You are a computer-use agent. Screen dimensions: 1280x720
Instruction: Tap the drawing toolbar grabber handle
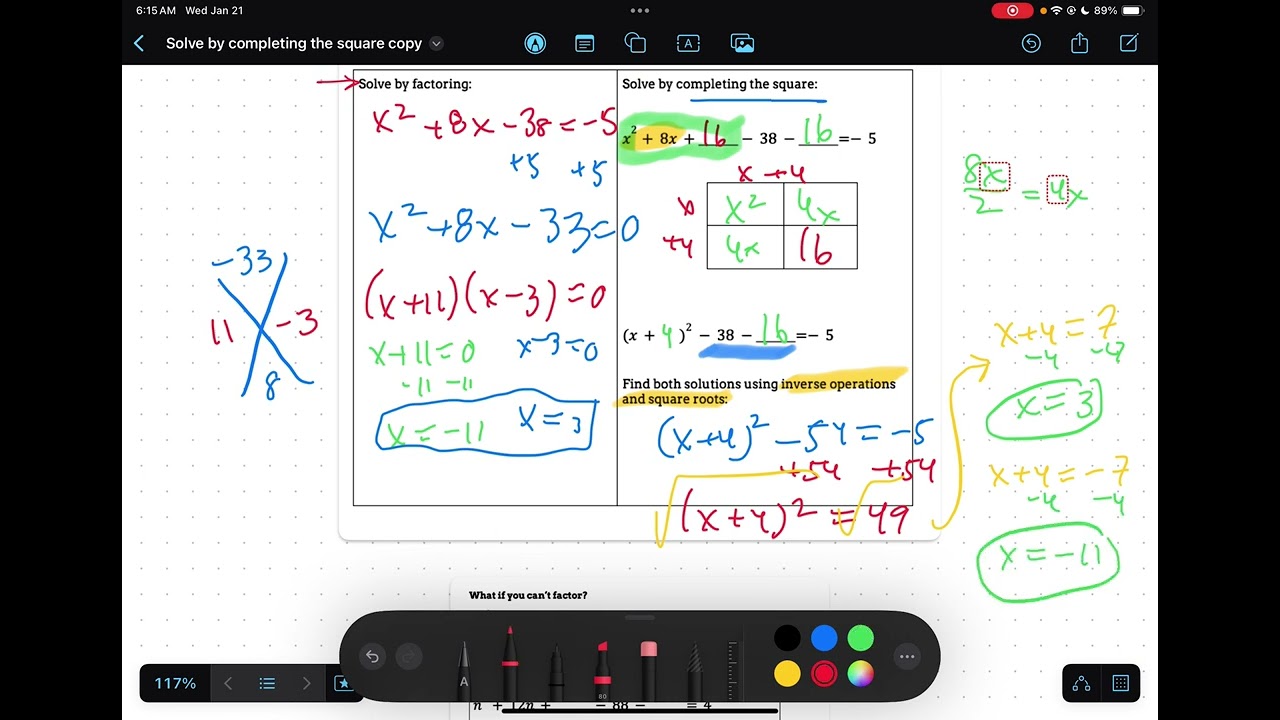tap(640, 618)
